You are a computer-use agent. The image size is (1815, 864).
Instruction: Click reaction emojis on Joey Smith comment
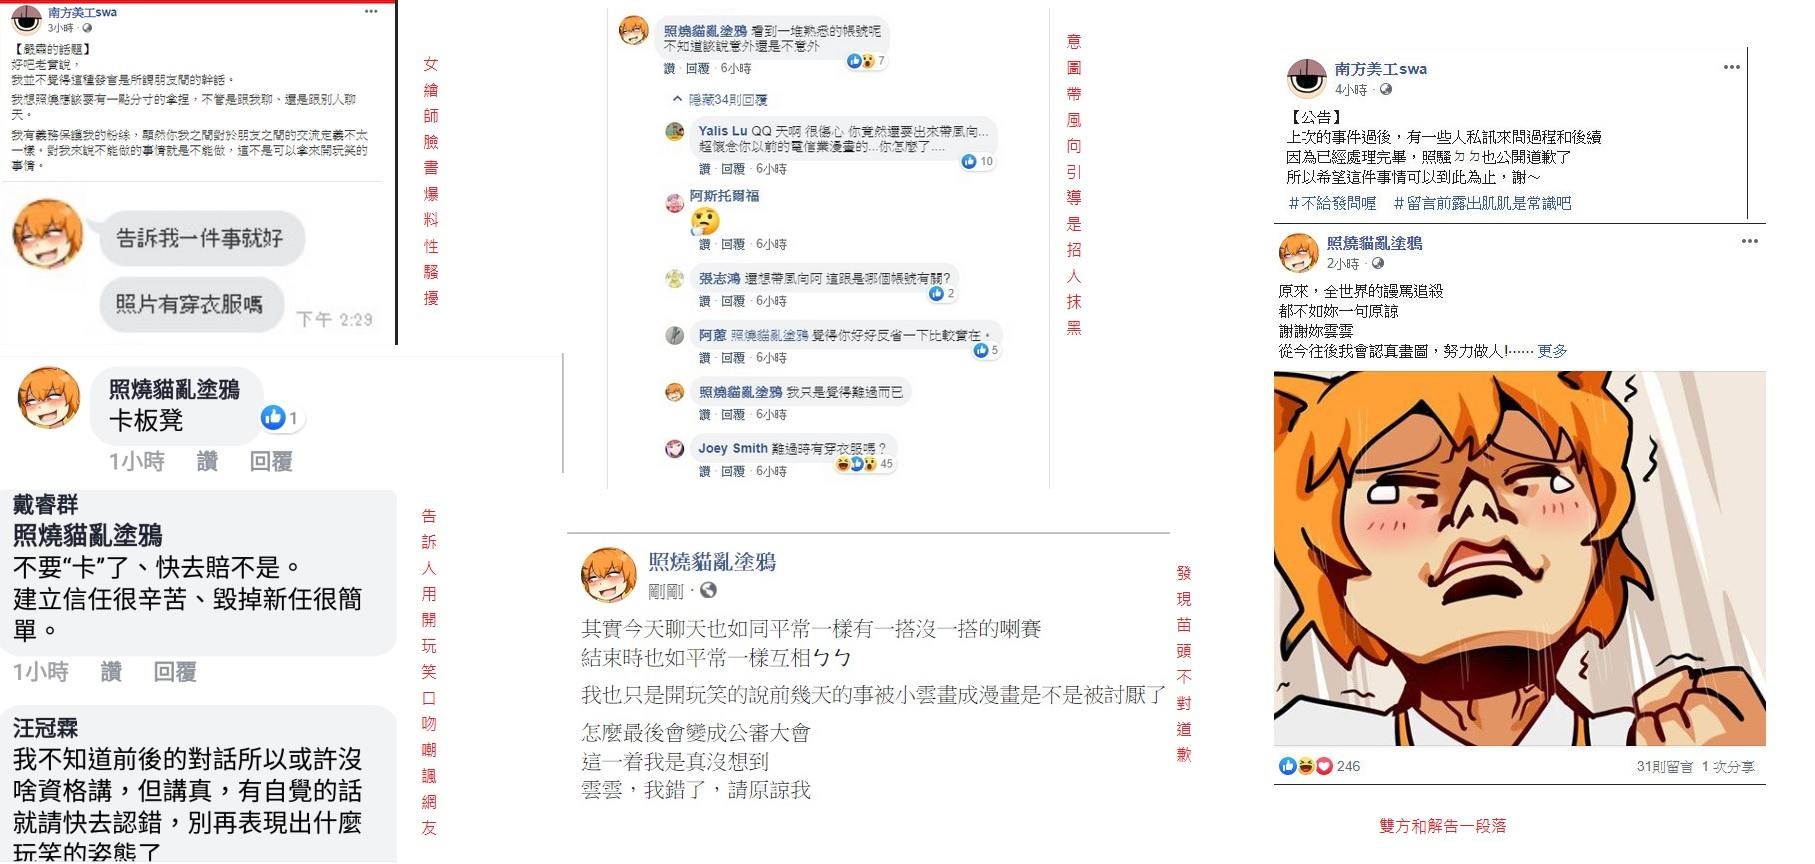[856, 464]
